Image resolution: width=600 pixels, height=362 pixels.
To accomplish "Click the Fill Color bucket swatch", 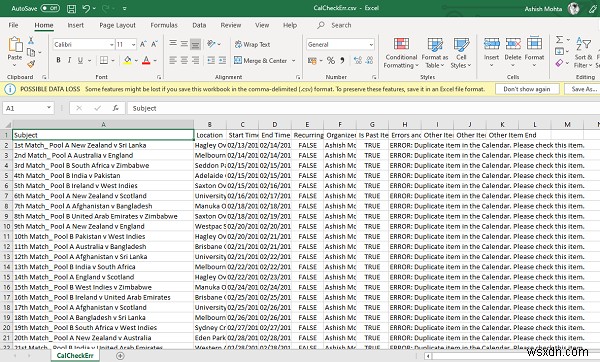I will click(x=128, y=60).
